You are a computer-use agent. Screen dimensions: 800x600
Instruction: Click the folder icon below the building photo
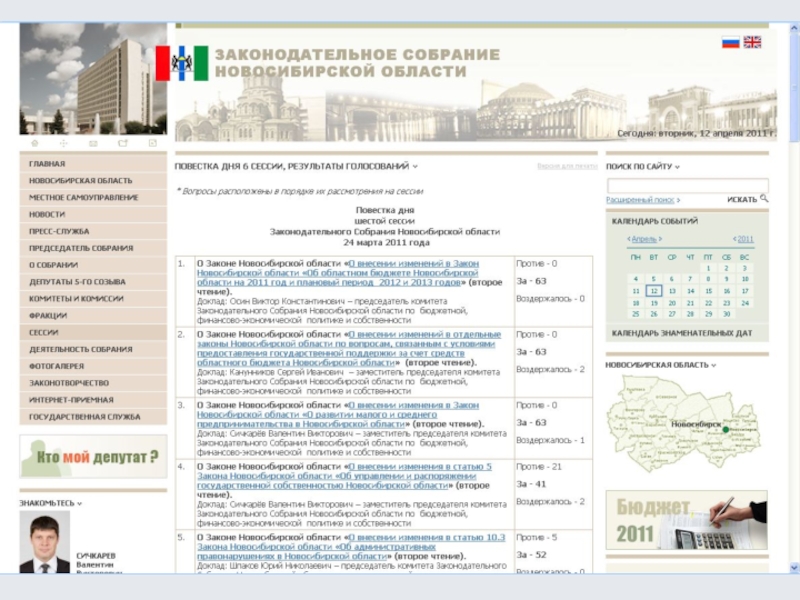point(123,143)
